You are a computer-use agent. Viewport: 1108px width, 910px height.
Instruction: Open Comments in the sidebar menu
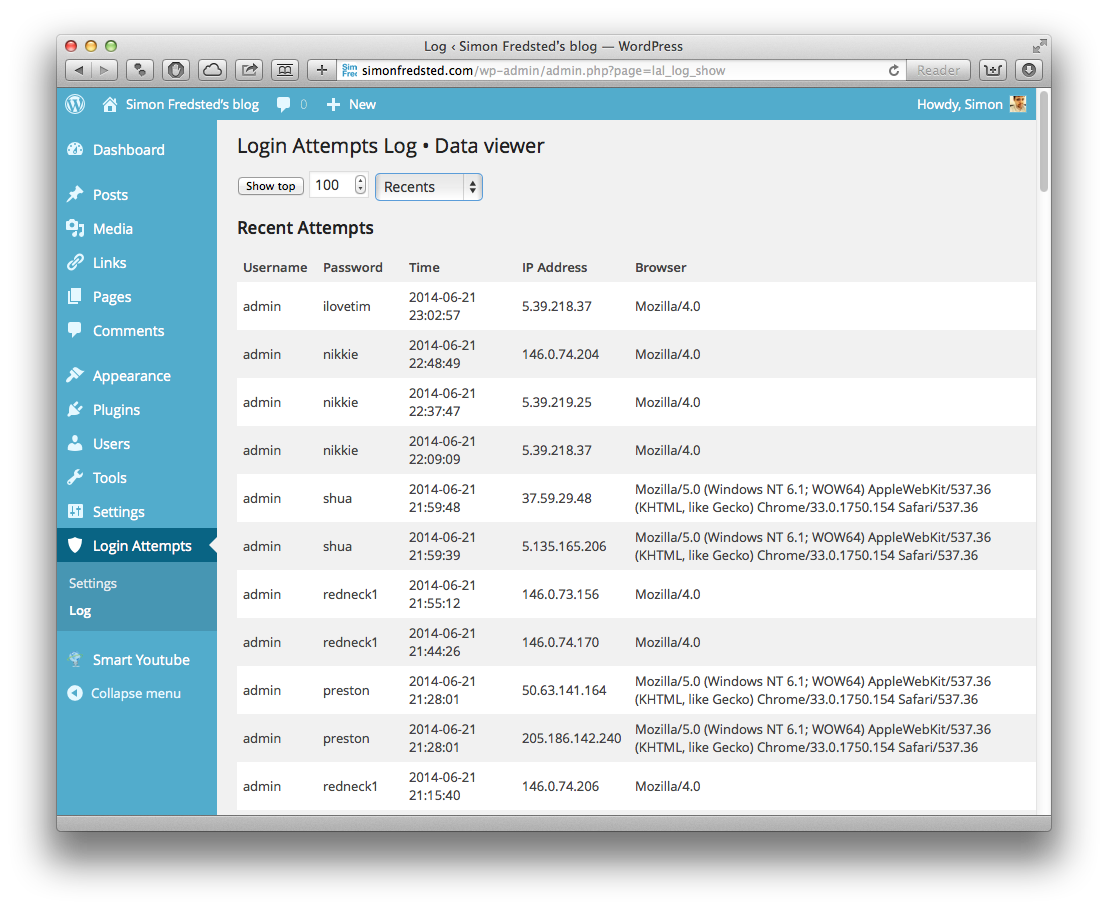tap(128, 331)
